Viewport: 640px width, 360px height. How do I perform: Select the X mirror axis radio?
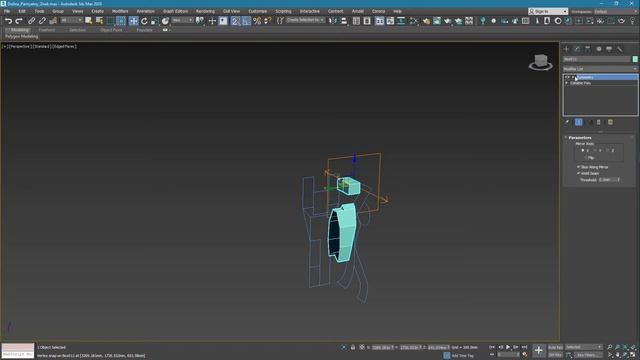(x=583, y=151)
